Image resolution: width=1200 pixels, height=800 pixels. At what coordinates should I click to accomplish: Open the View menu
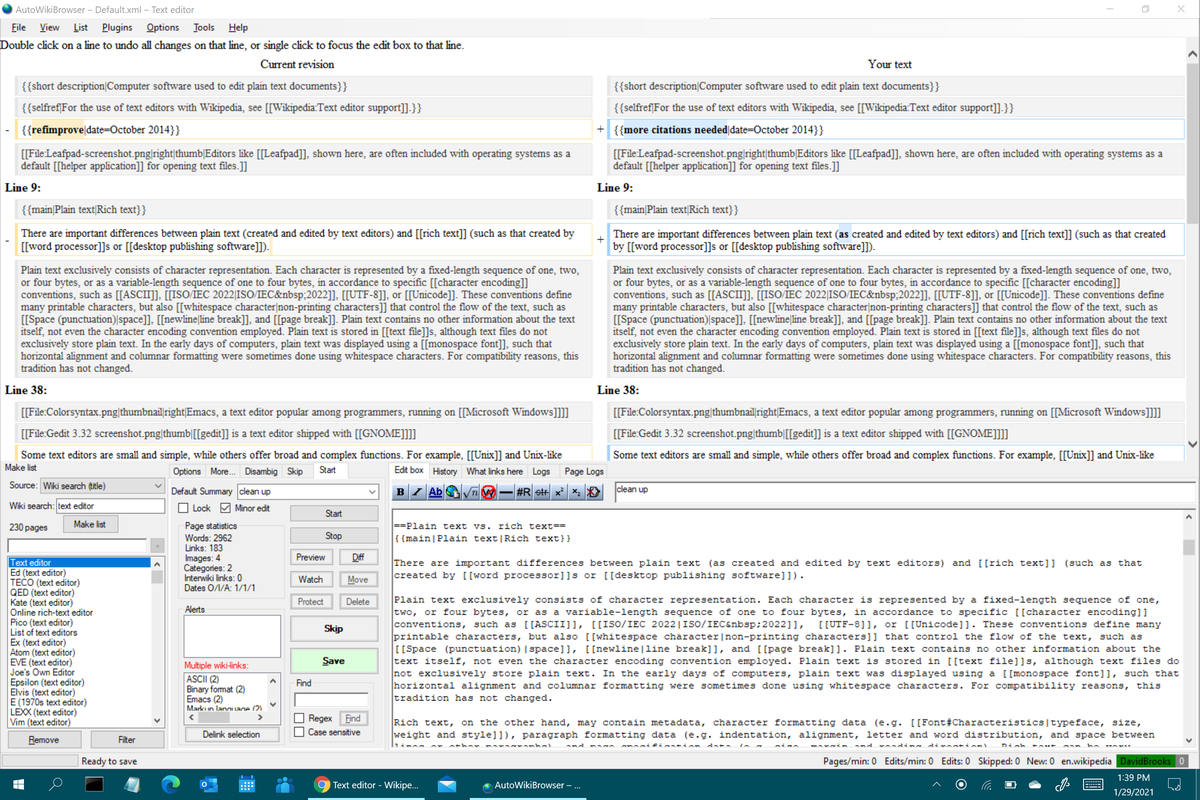[x=48, y=27]
